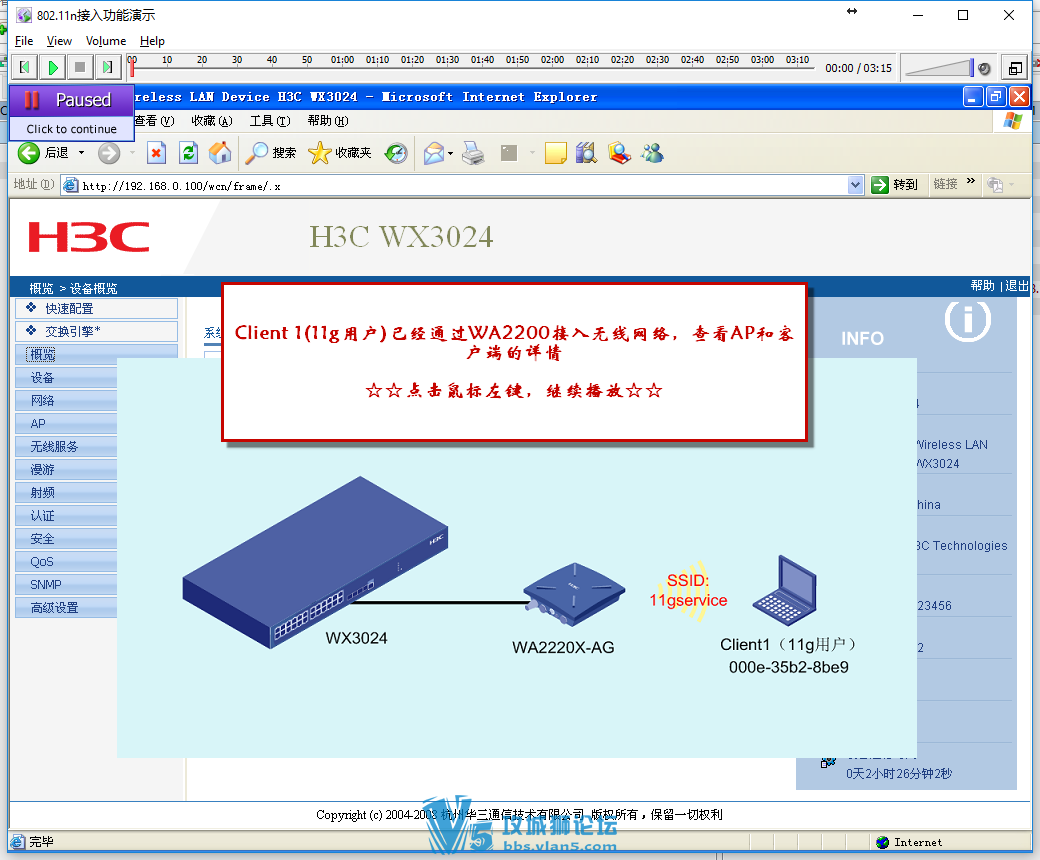Select 认证 in the sidebar
This screenshot has width=1040, height=860.
[x=66, y=515]
